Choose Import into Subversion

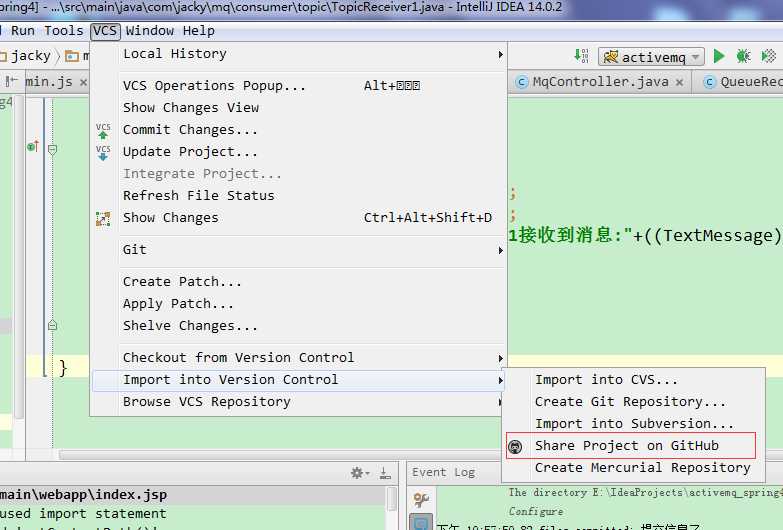point(633,424)
